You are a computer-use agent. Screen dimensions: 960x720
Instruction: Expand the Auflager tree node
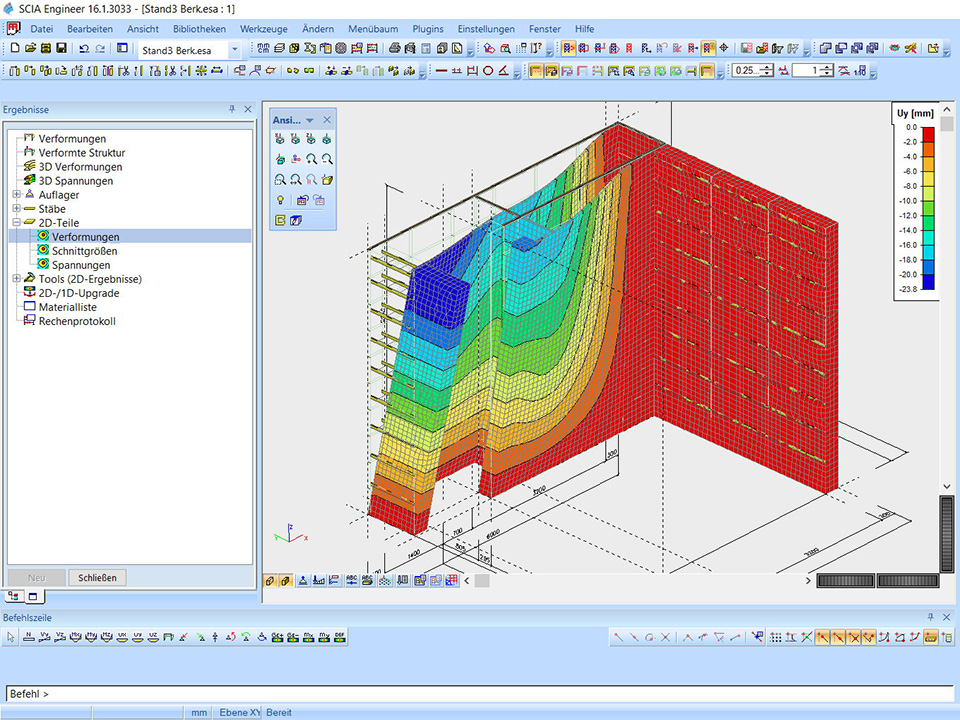(x=17, y=195)
